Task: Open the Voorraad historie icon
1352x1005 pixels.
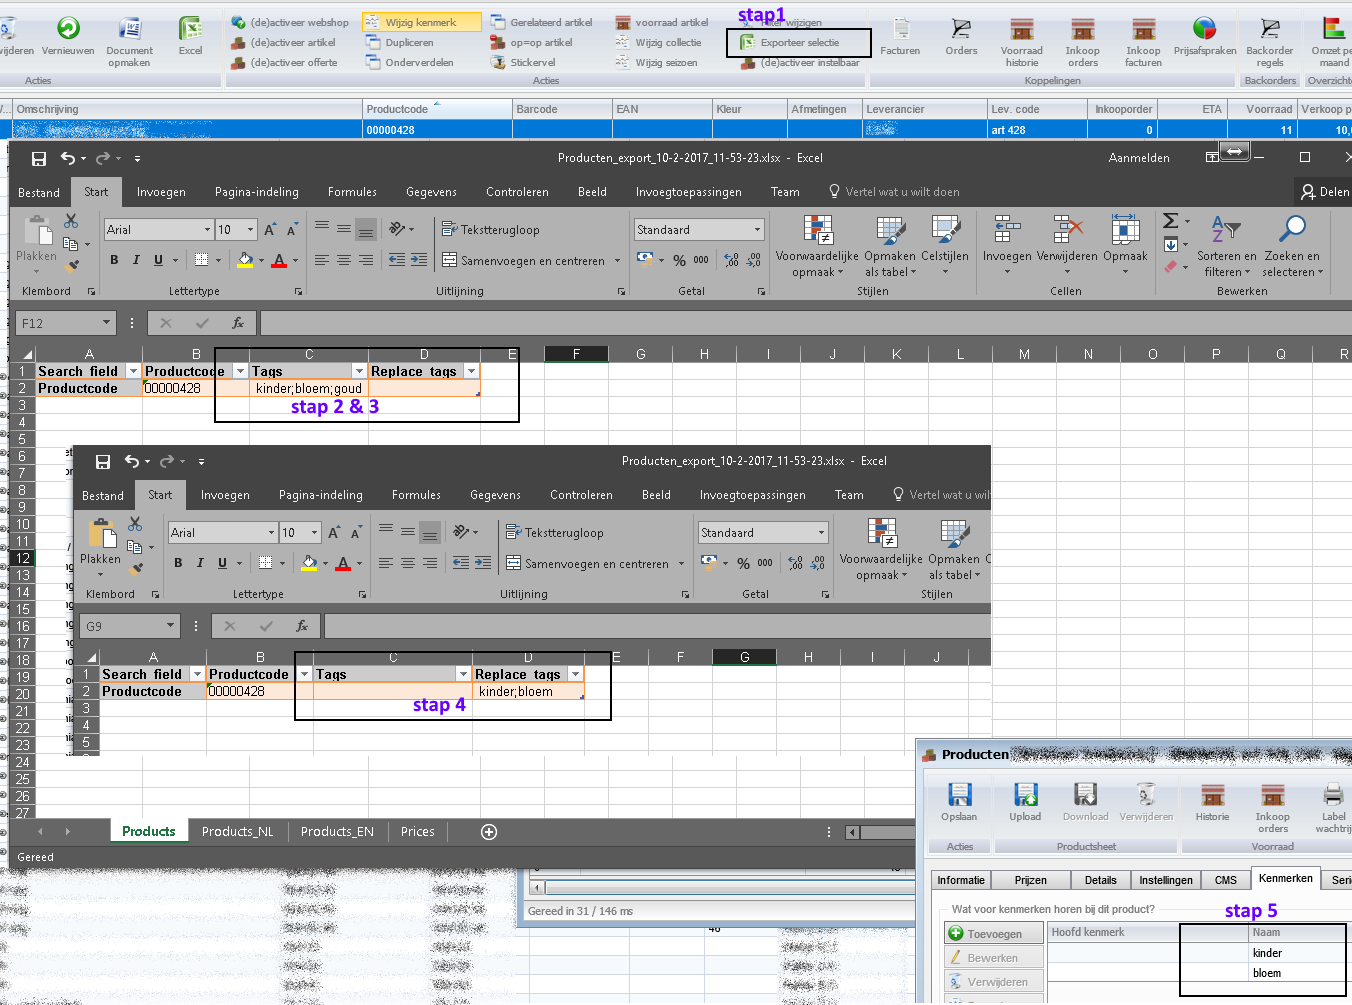Action: tap(1021, 30)
